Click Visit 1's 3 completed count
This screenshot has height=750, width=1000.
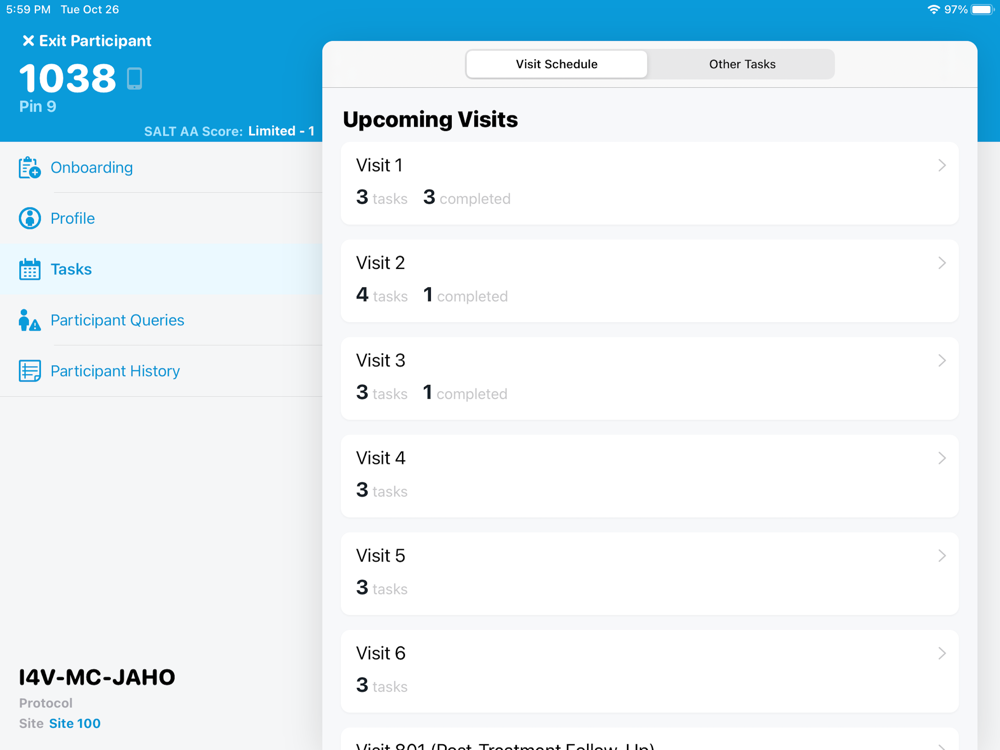467,198
